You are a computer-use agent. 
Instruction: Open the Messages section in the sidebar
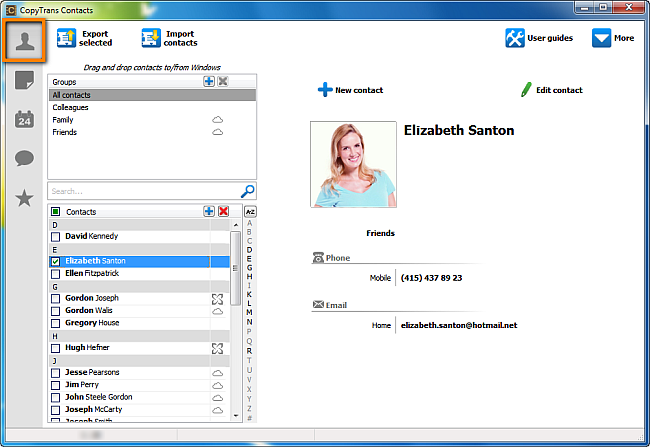click(x=24, y=158)
